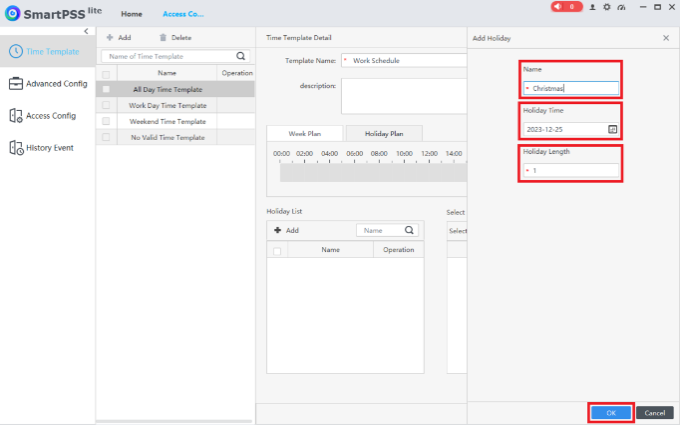Open Access Config section
The image size is (680, 425).
tap(47, 115)
